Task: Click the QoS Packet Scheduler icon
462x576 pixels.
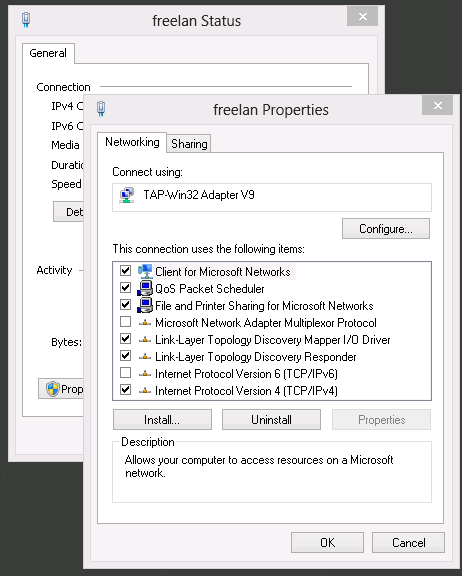Action: (x=145, y=288)
